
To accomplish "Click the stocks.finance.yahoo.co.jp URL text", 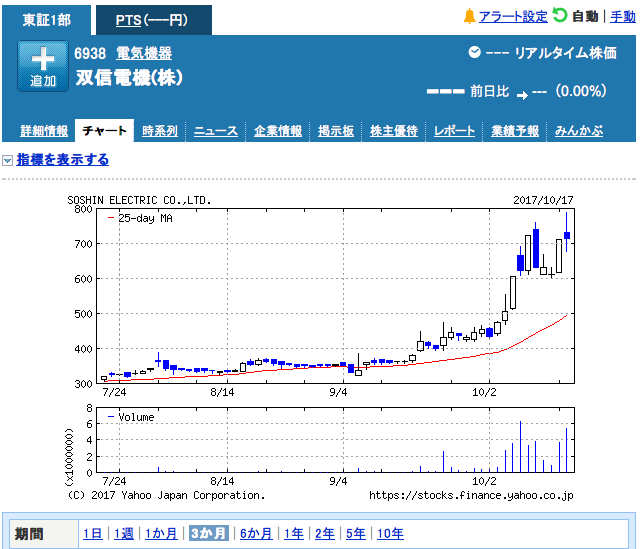I will [471, 495].
